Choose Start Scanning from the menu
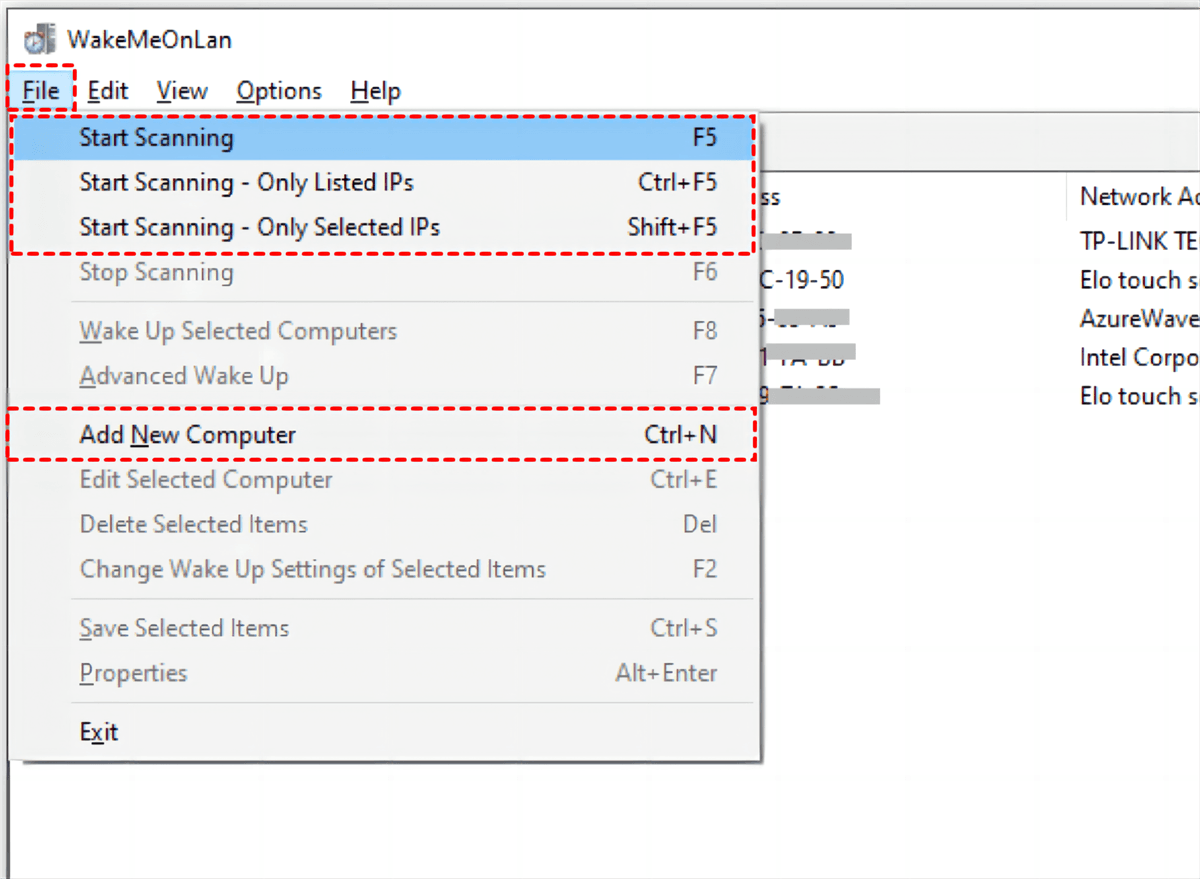 pyautogui.click(x=156, y=138)
